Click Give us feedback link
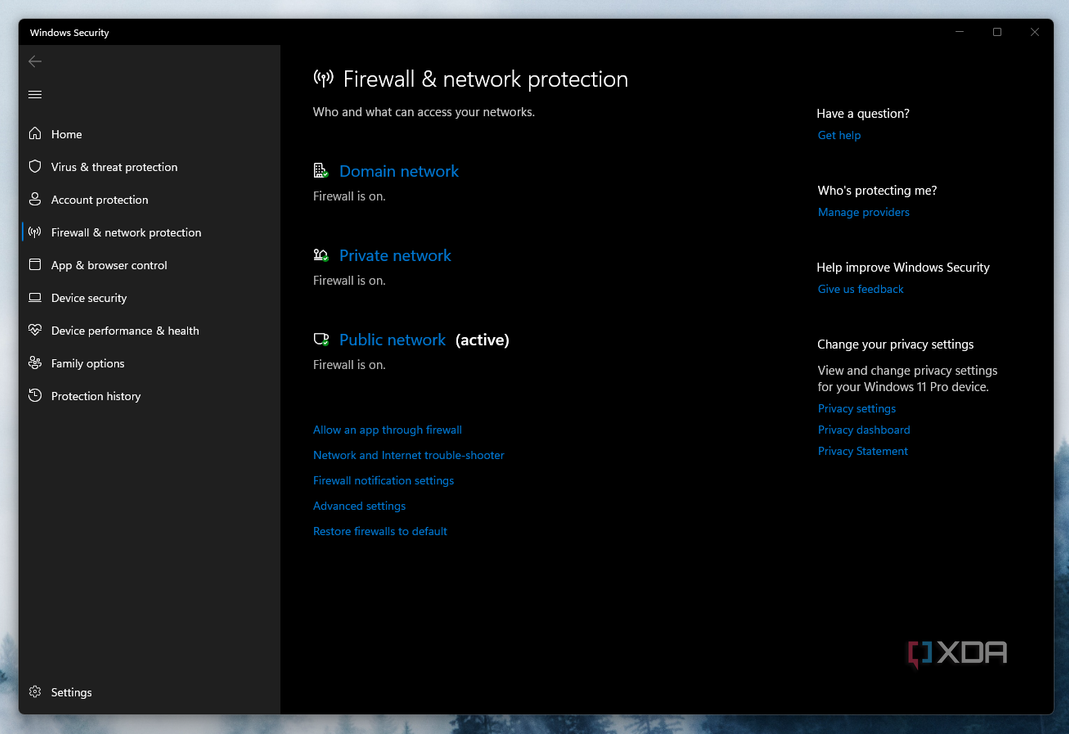 860,289
